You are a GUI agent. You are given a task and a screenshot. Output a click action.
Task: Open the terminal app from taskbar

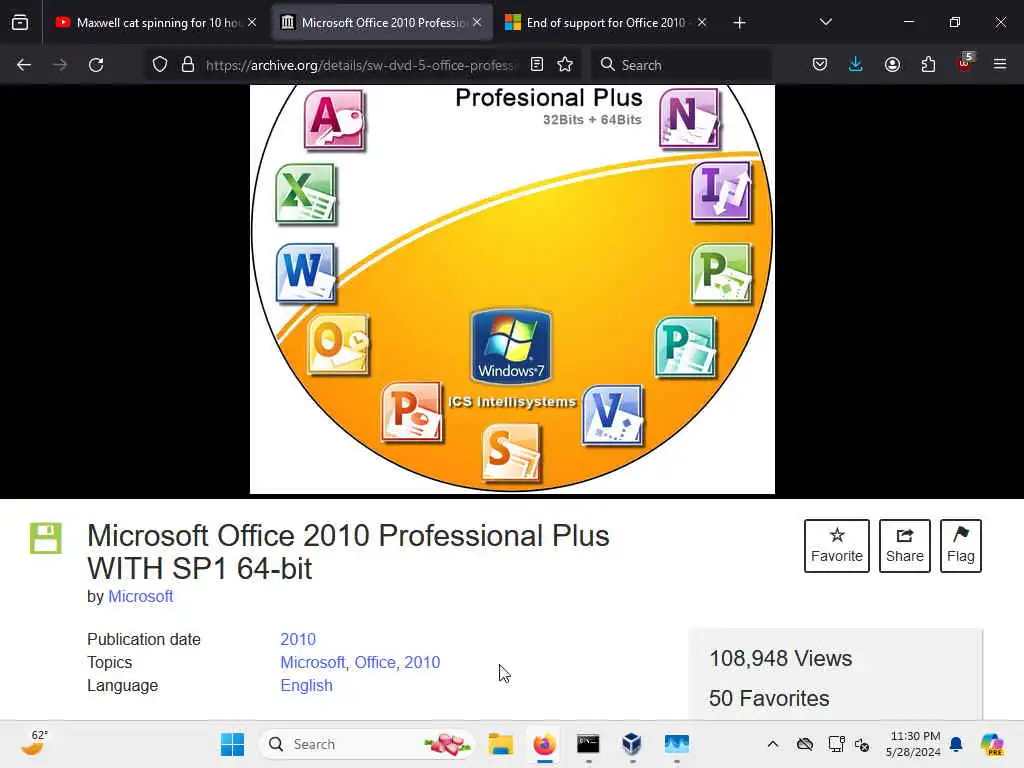[x=588, y=744]
